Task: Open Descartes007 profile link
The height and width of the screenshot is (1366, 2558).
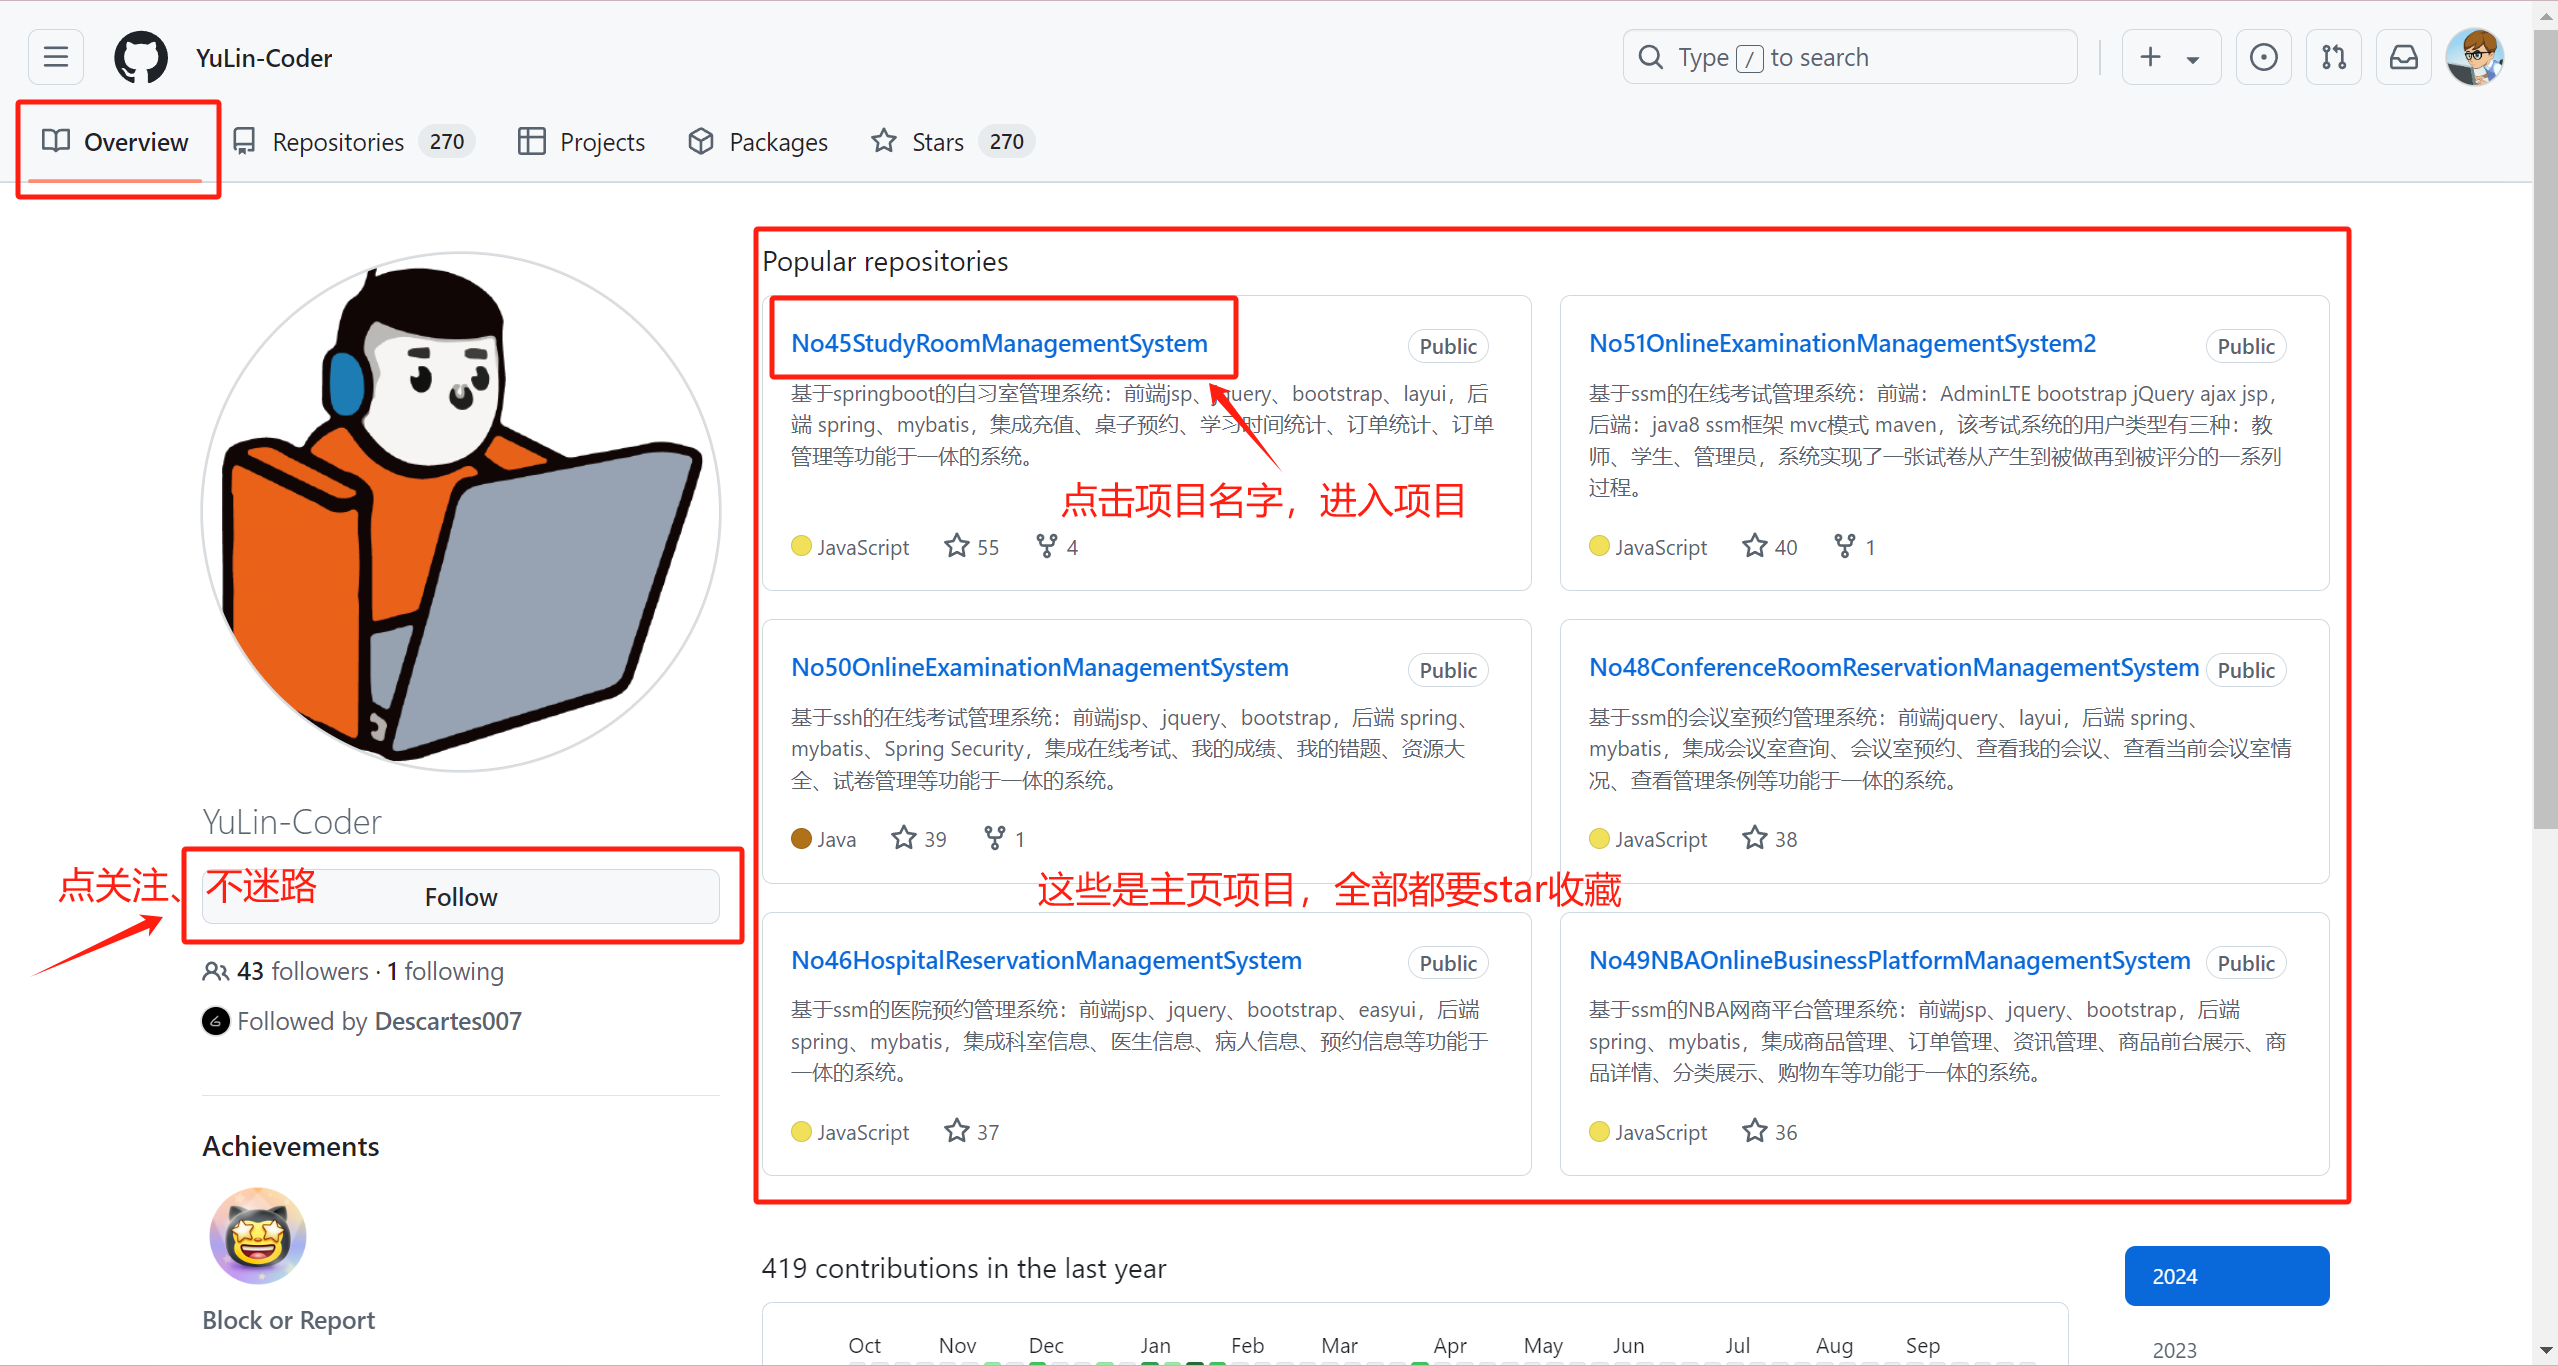Action: click(448, 1021)
